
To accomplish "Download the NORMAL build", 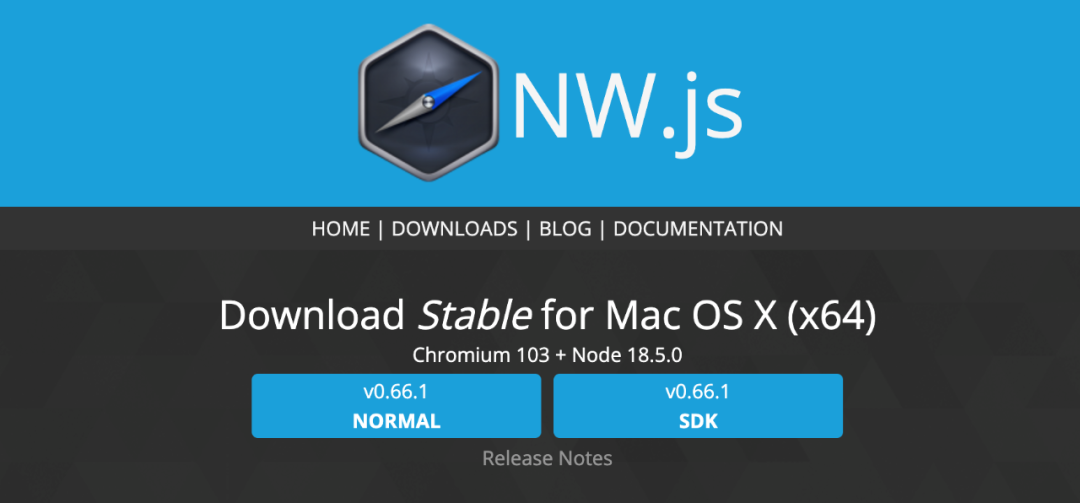I will coord(396,406).
